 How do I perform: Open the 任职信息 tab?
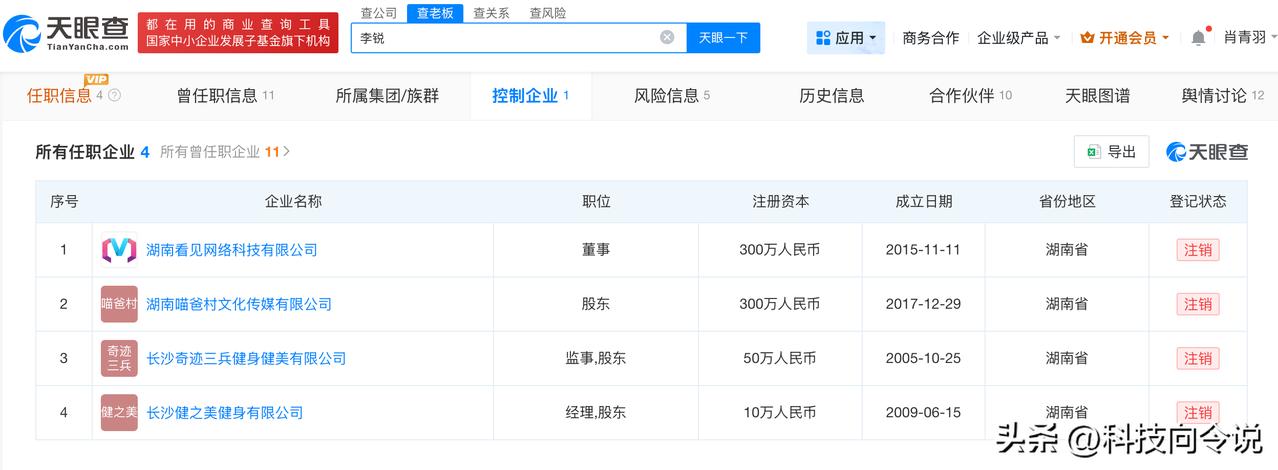pos(59,96)
